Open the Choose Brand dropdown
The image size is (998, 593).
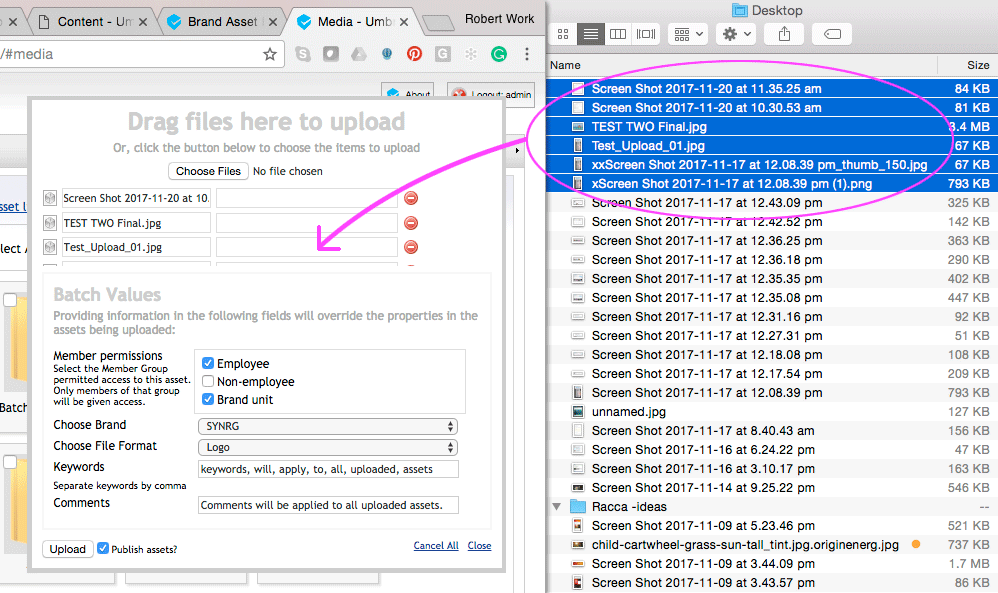(328, 426)
